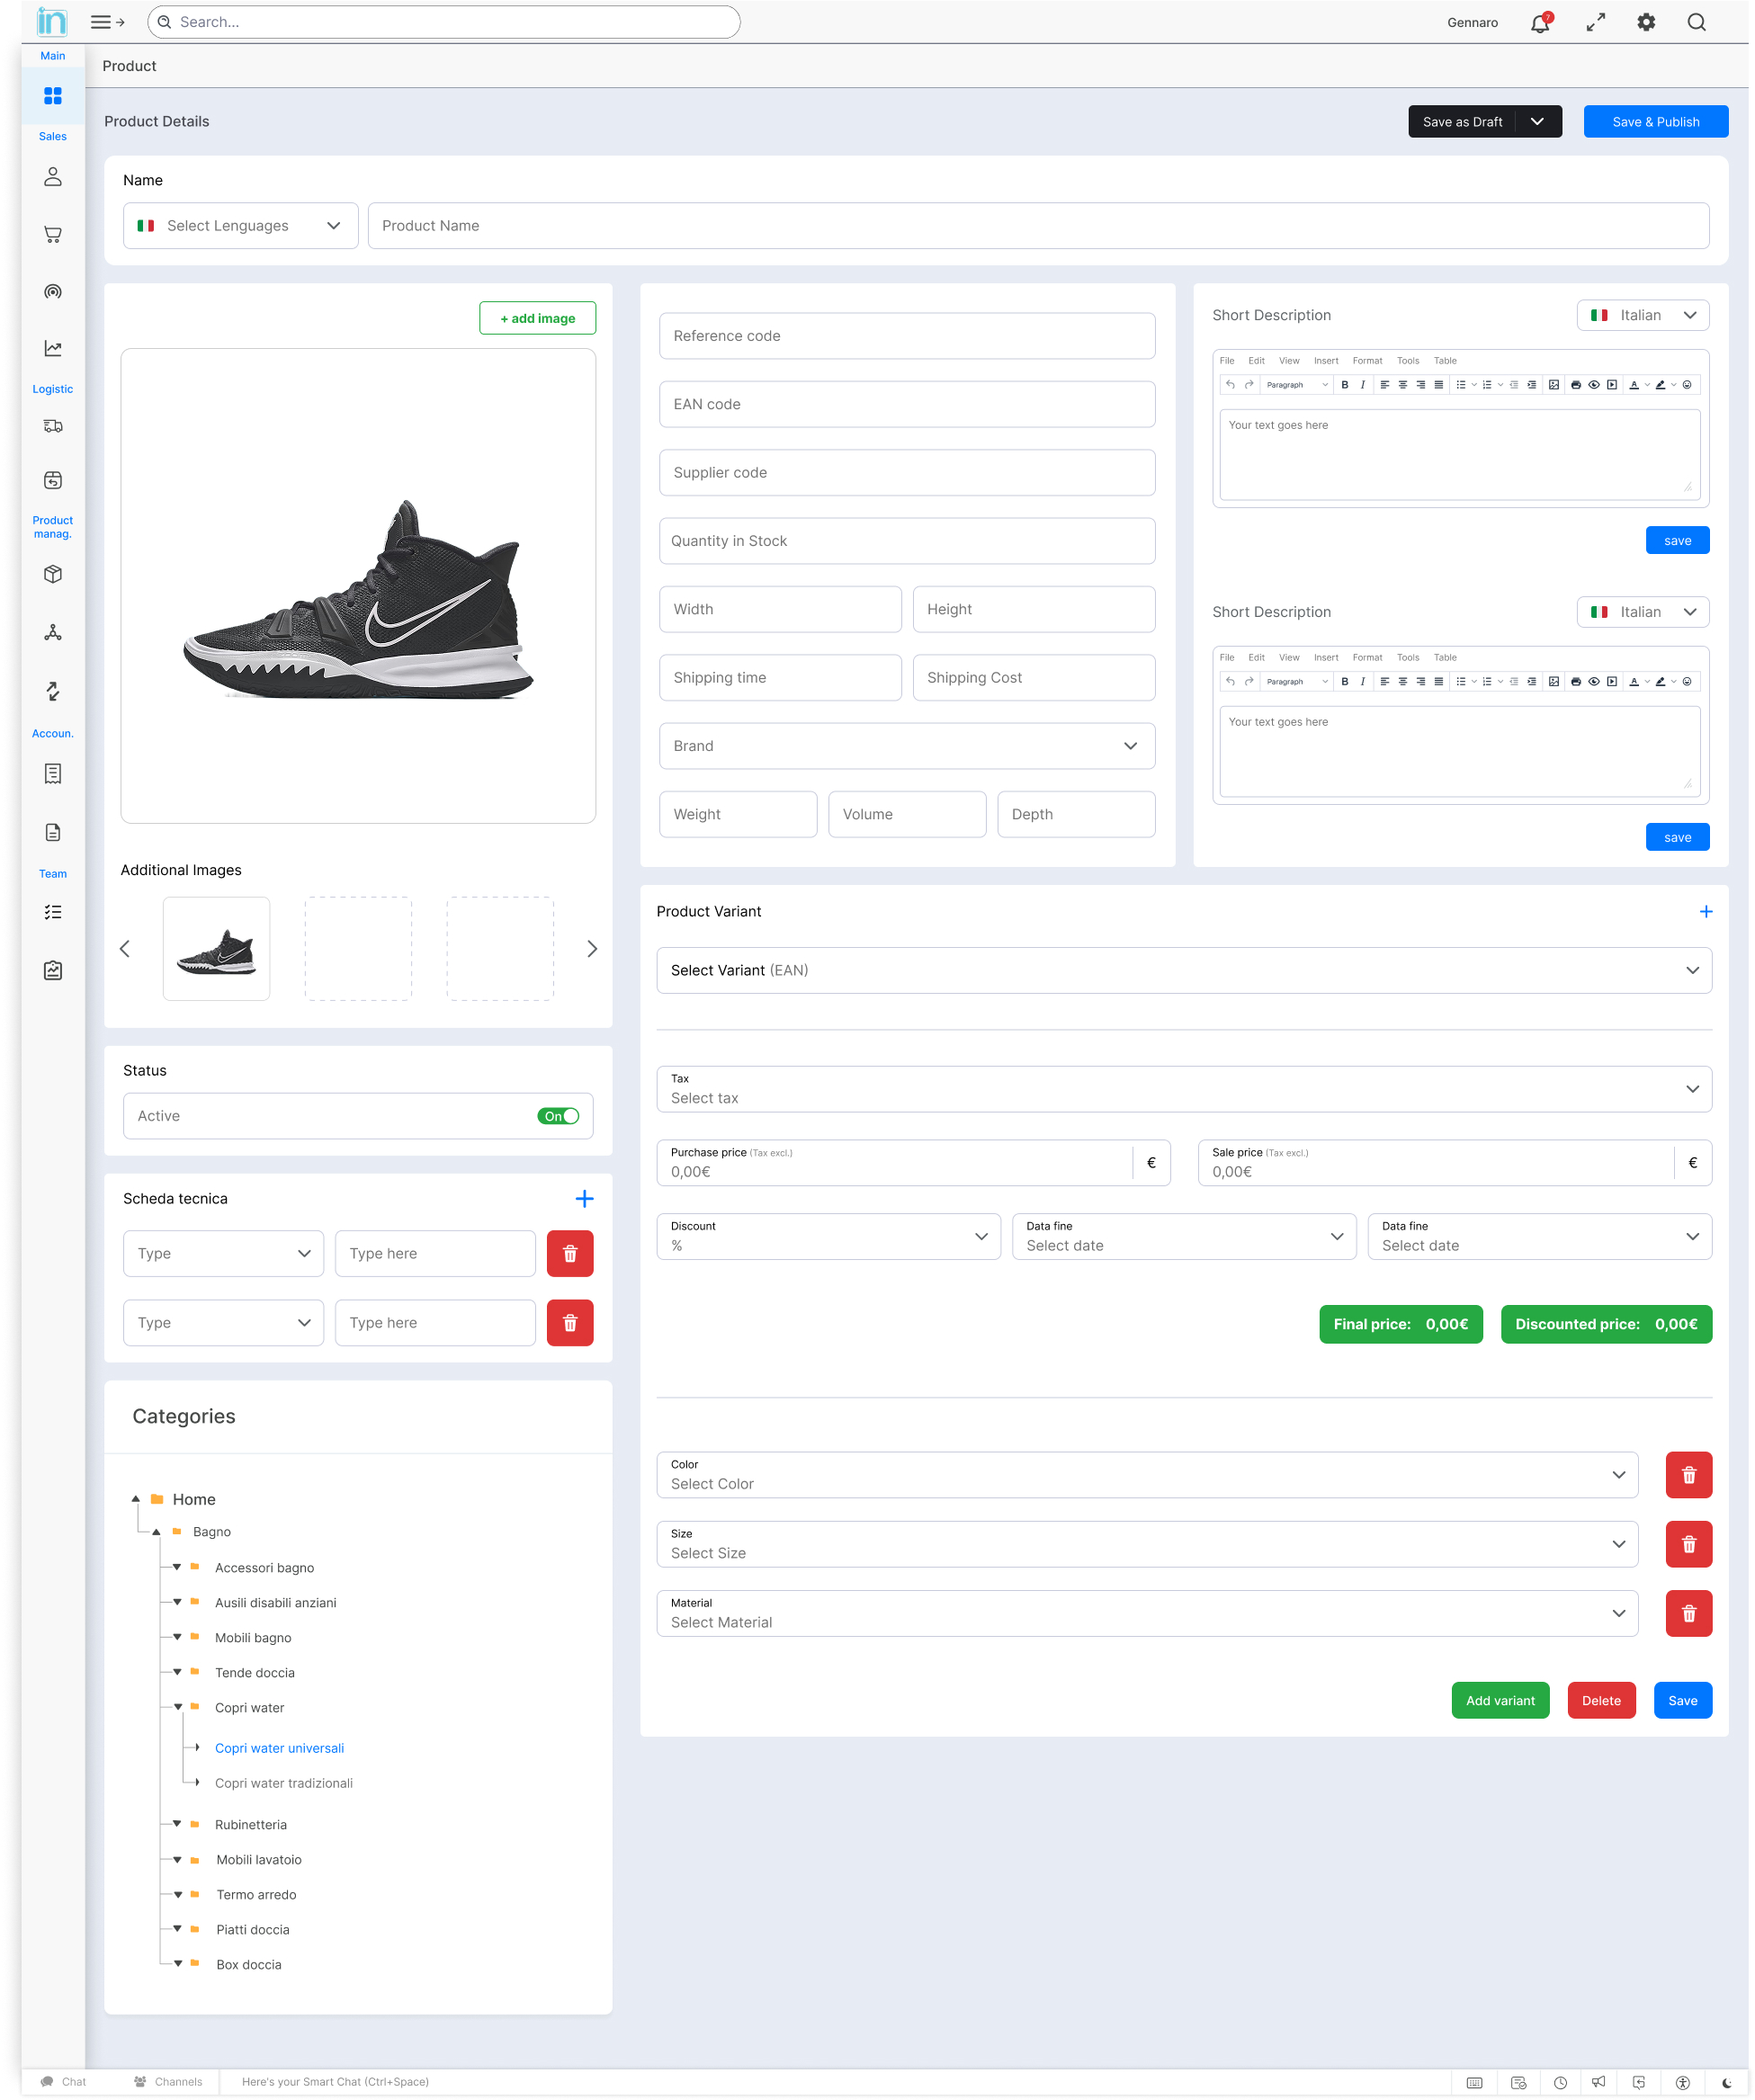Toggle the Active status switch
Image resolution: width=1755 pixels, height=2100 pixels.
tap(558, 1116)
